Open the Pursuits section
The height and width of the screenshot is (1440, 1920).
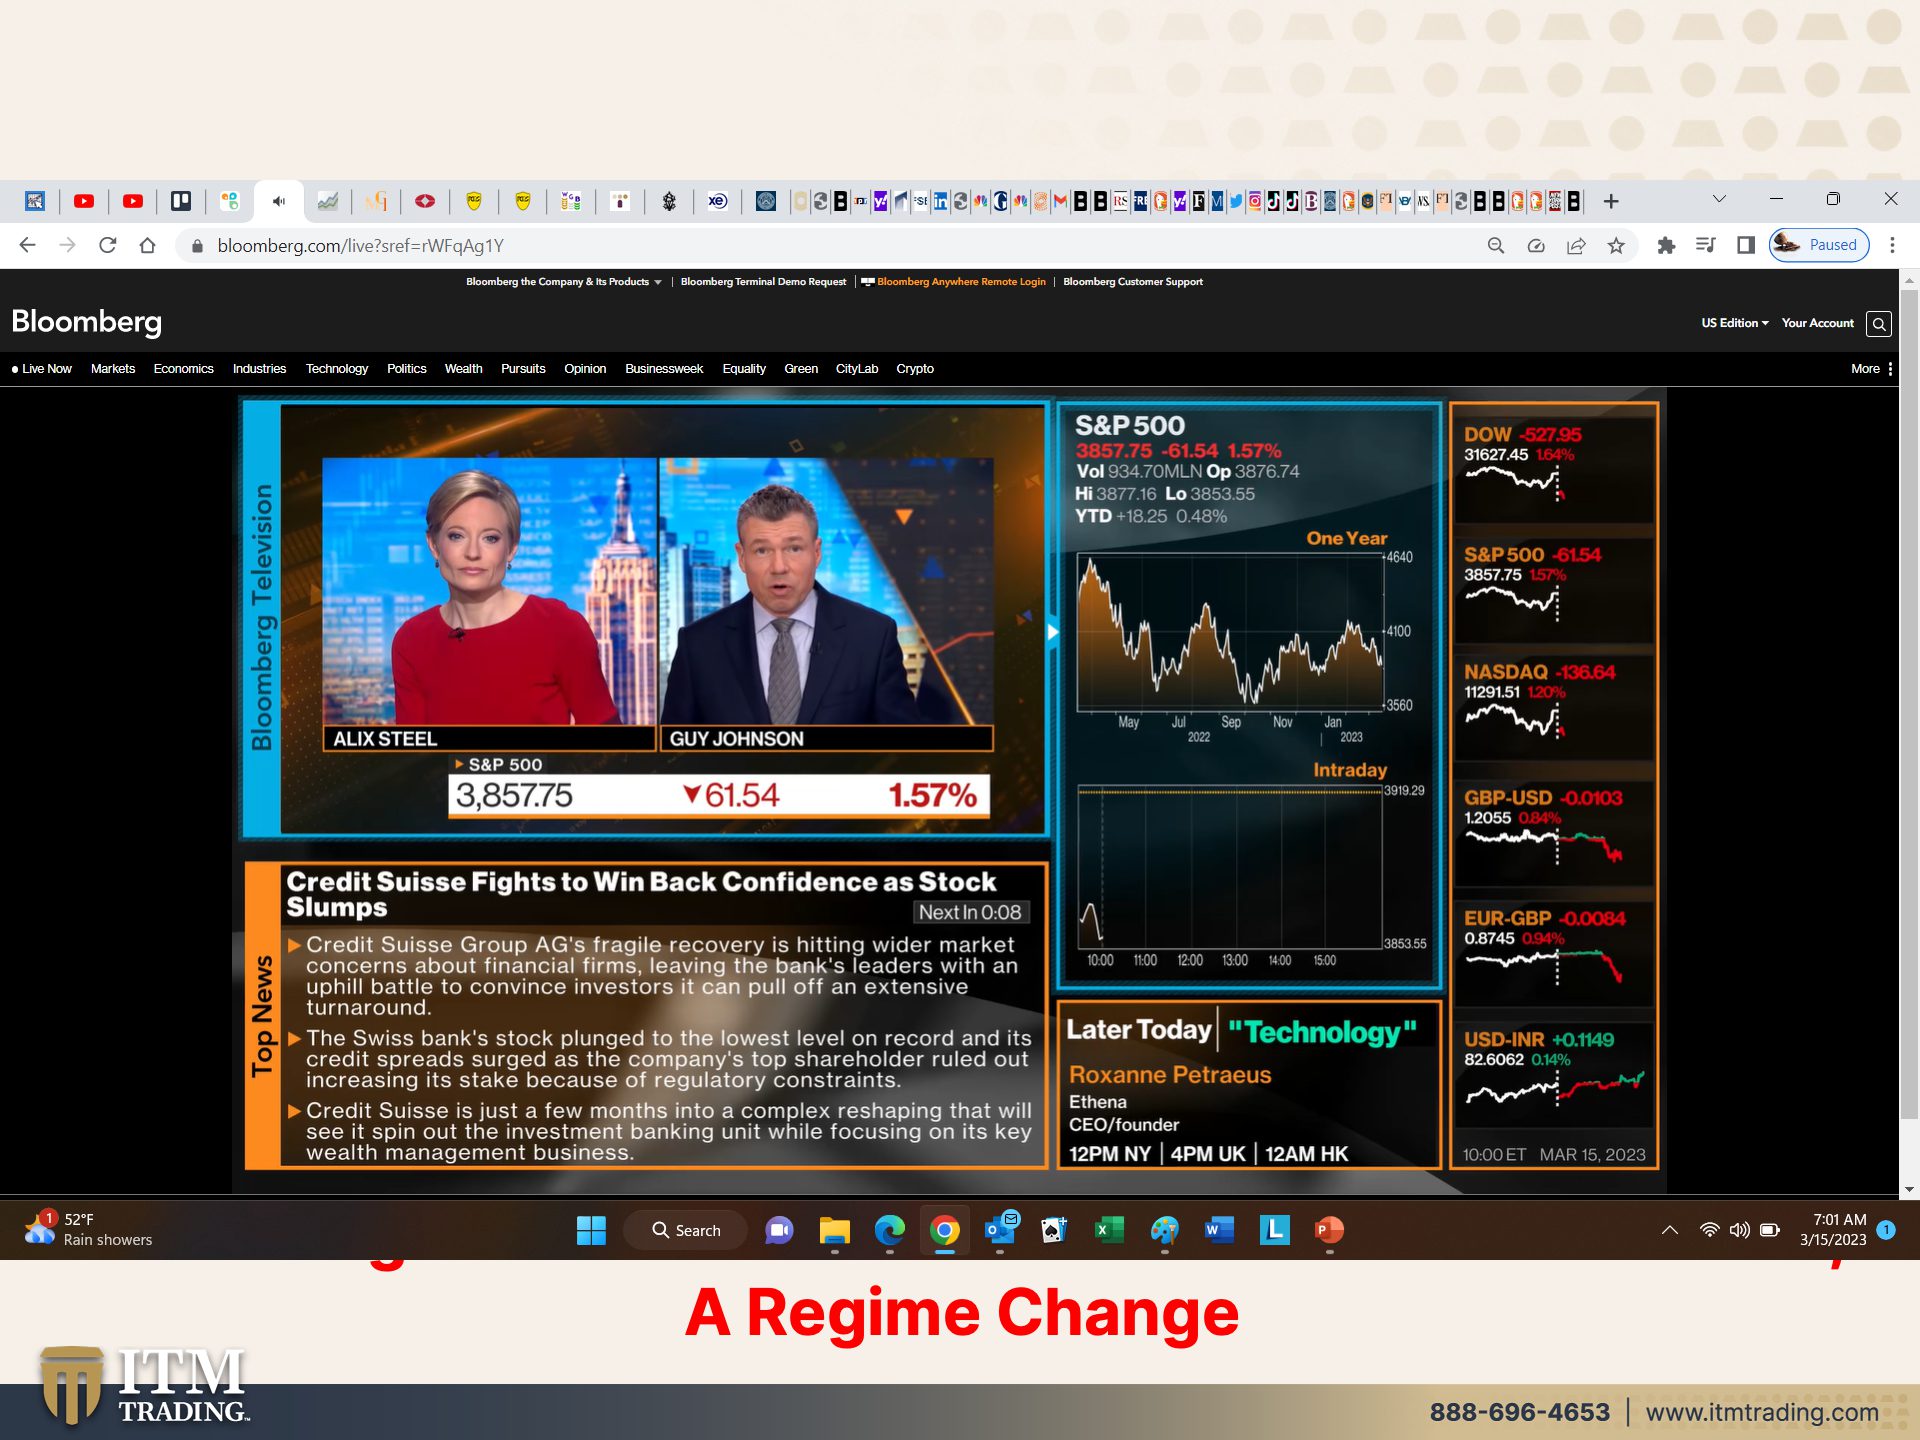coord(524,369)
